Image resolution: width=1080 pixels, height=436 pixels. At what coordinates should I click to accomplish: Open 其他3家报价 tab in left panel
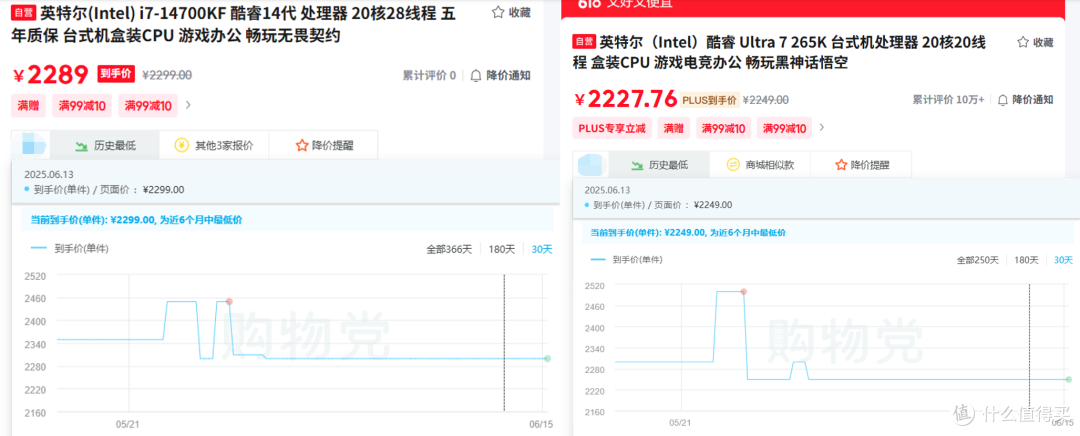coord(214,145)
